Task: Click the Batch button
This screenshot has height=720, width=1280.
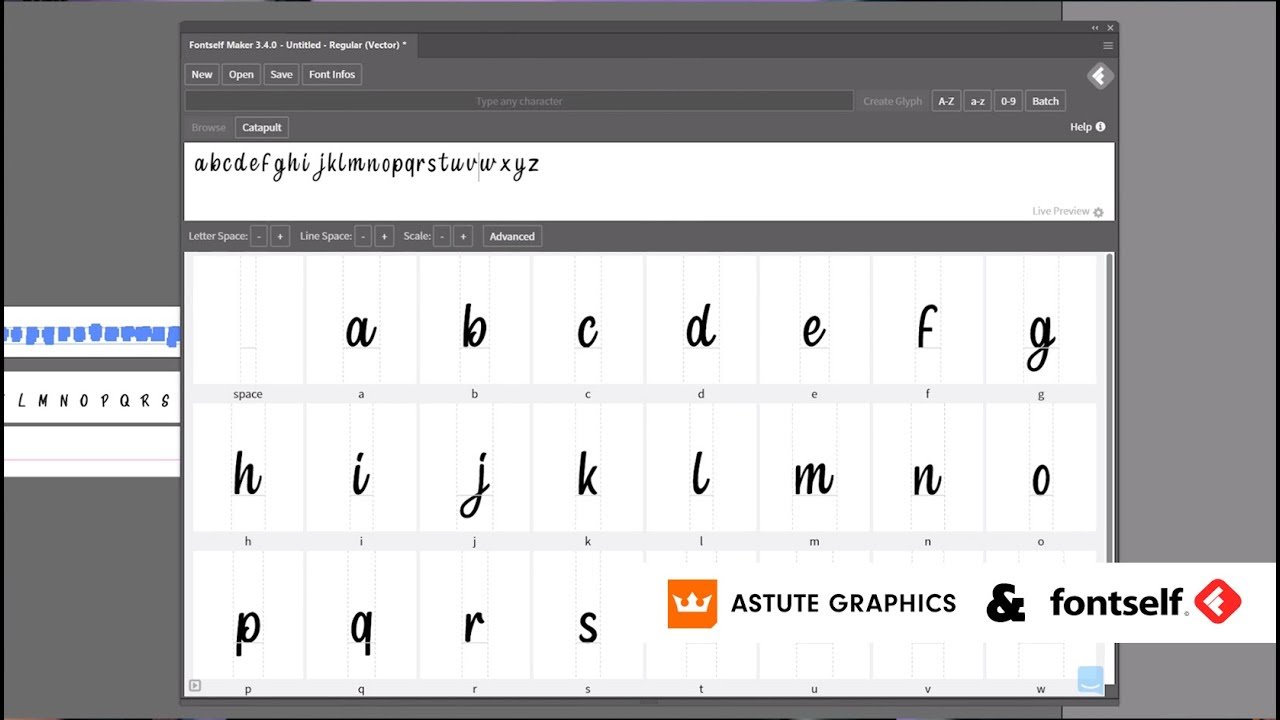Action: [x=1045, y=101]
